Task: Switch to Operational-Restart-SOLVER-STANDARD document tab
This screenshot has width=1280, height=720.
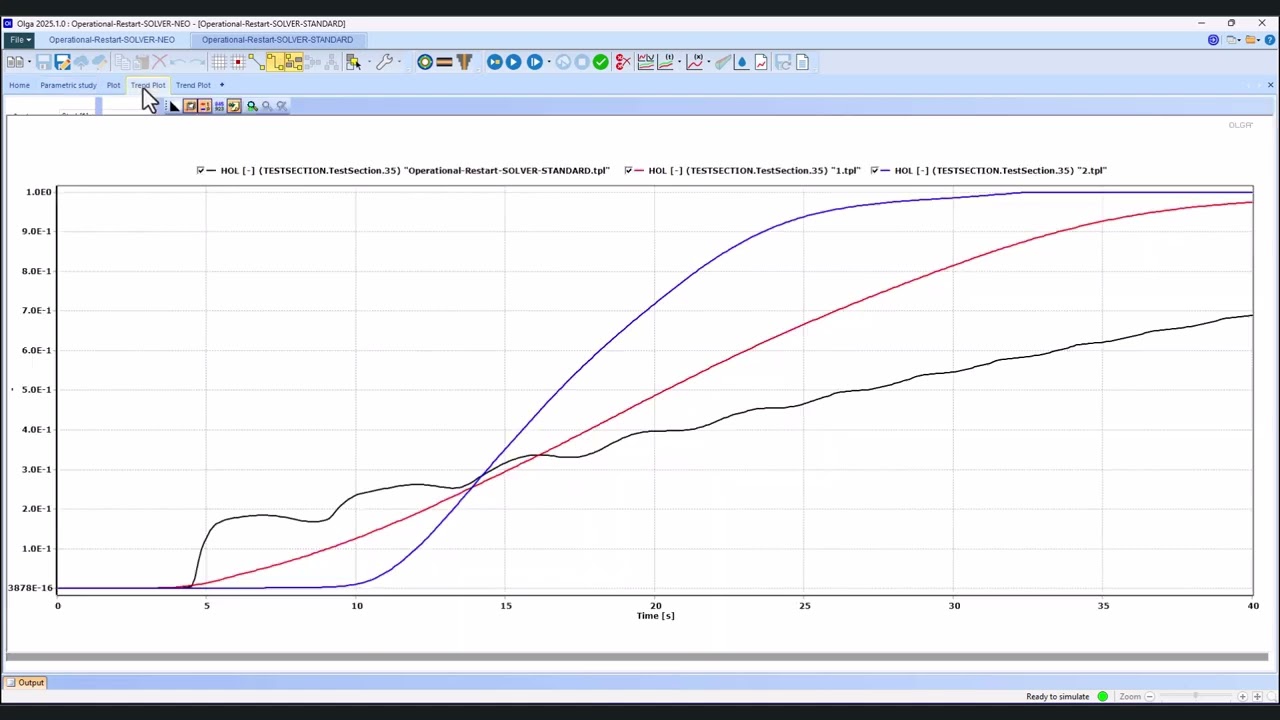Action: click(277, 40)
